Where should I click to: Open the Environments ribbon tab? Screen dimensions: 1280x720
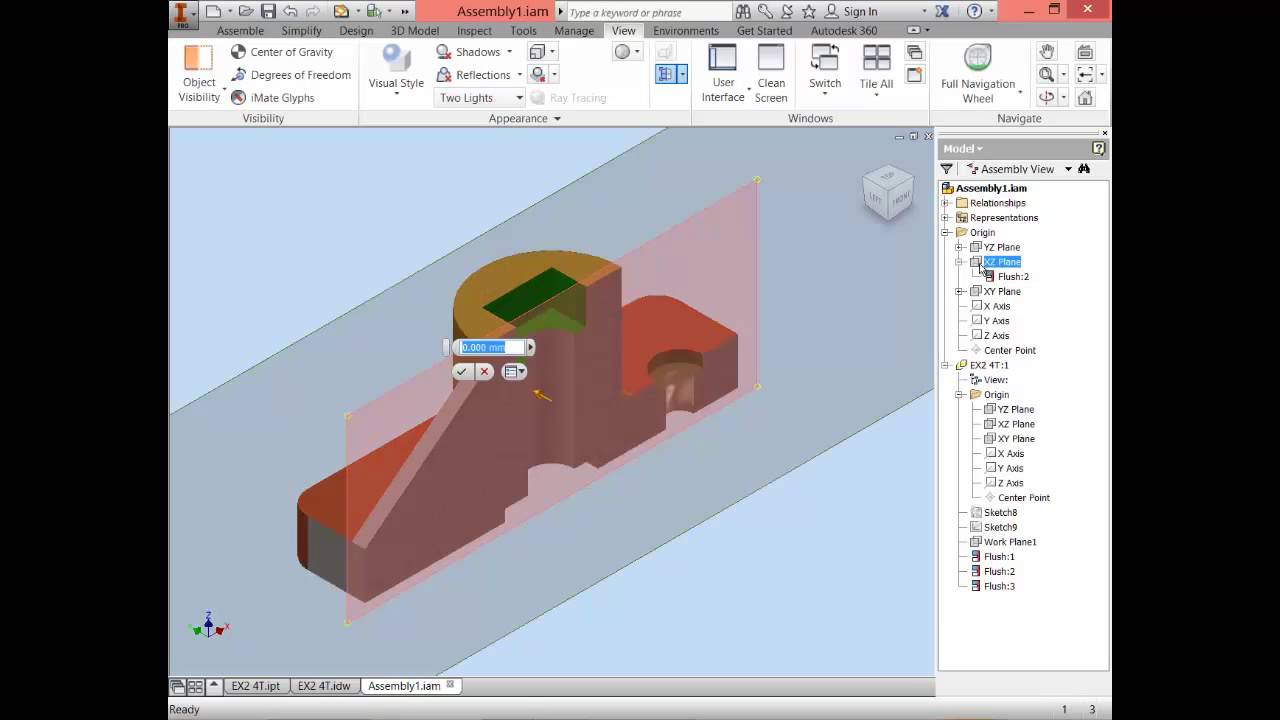click(685, 31)
